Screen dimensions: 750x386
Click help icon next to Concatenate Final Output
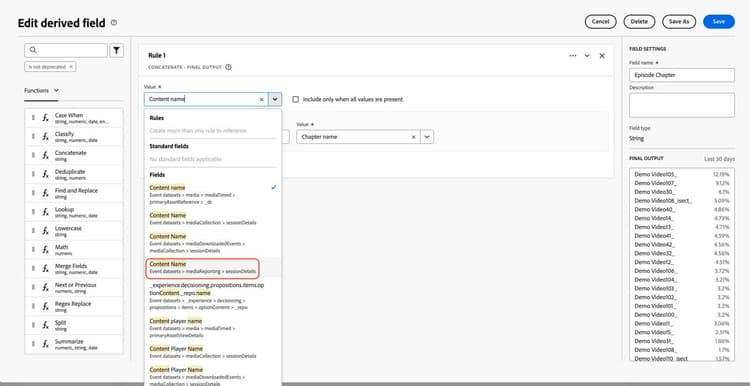click(x=228, y=67)
